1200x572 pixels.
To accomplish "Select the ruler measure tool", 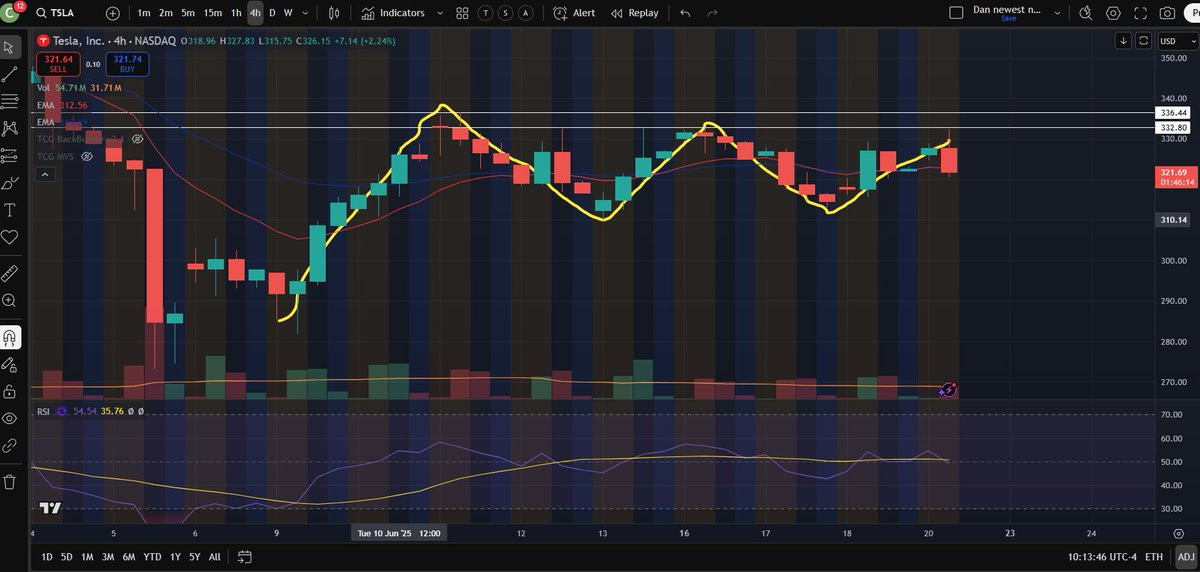I will click(x=10, y=272).
